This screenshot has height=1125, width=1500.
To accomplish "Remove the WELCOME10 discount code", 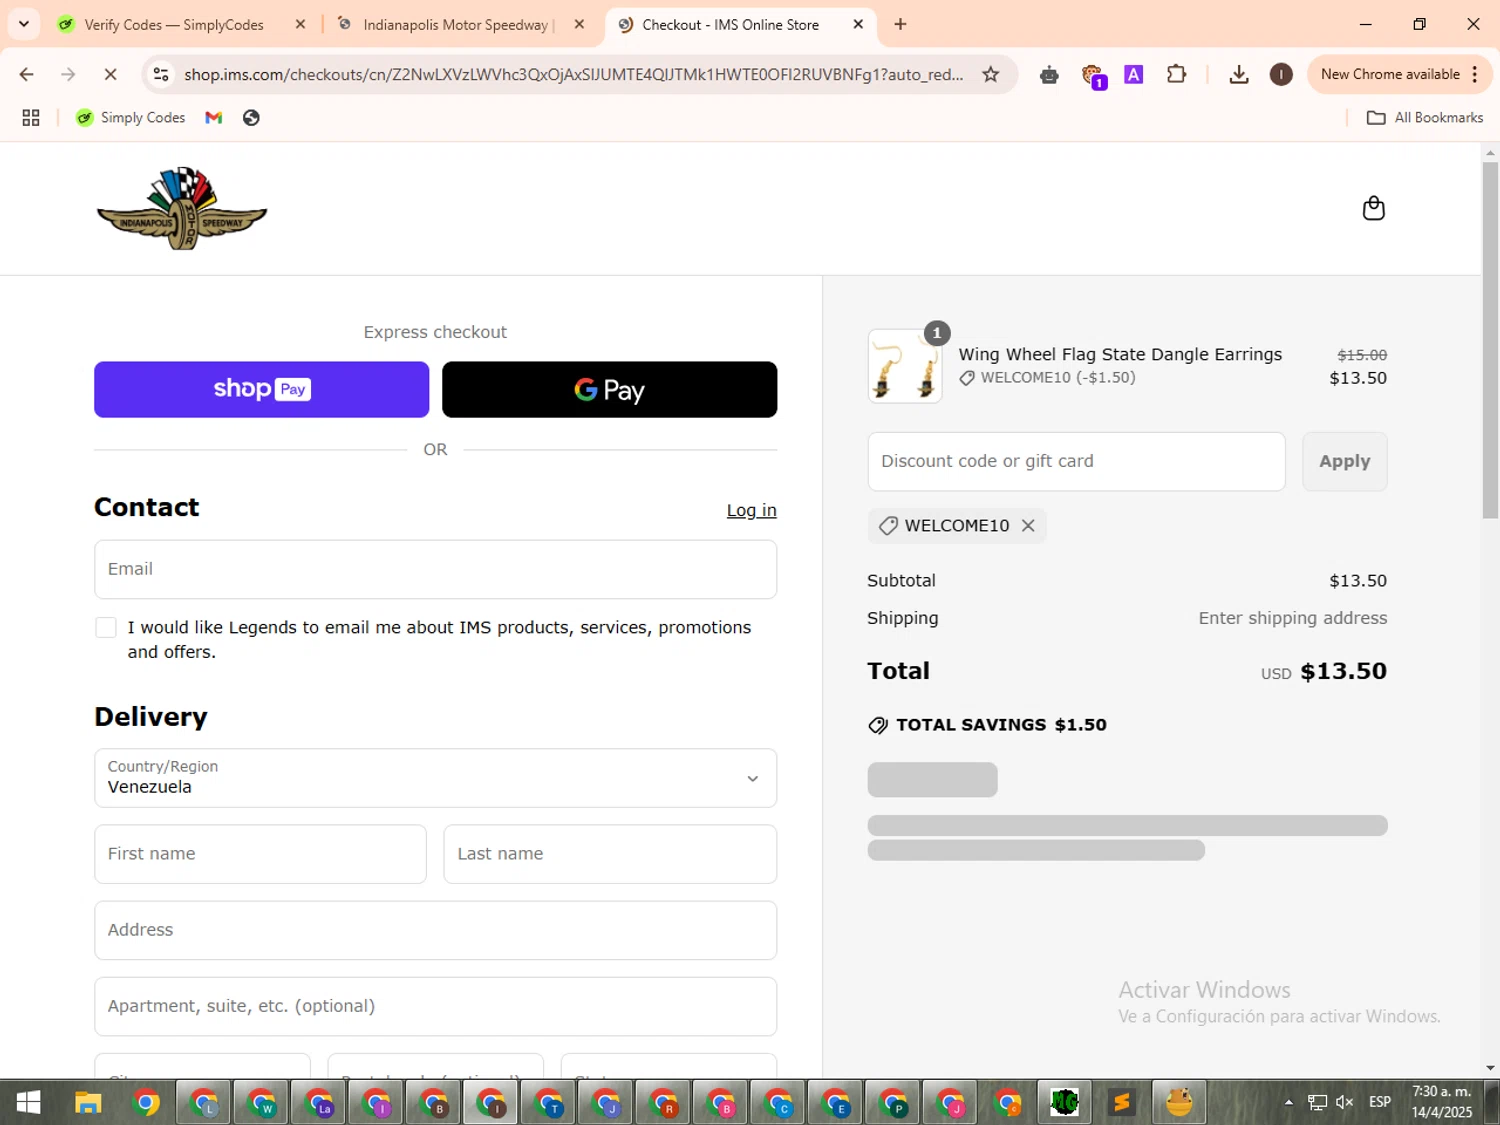I will (1028, 526).
